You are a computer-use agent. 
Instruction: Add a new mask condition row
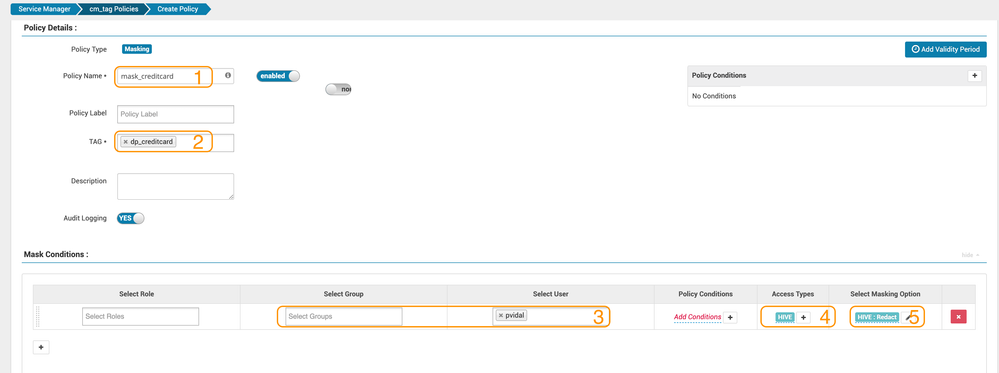pos(41,347)
